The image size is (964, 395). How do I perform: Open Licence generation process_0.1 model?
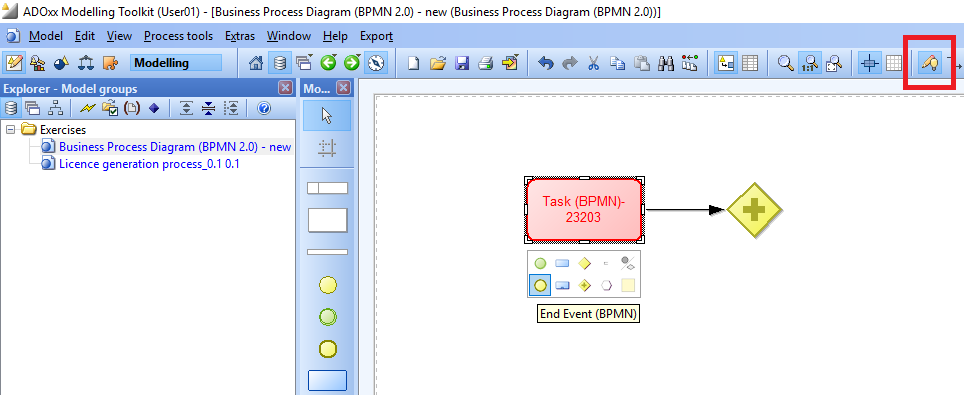149,164
